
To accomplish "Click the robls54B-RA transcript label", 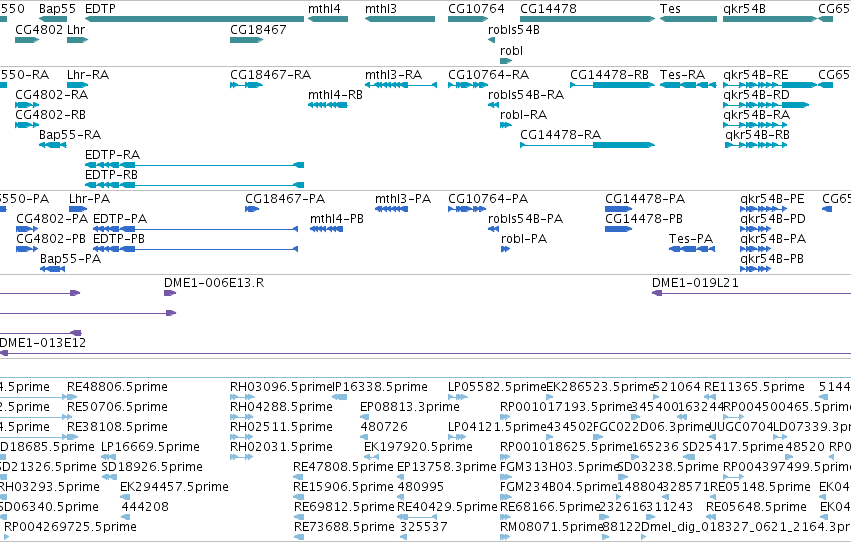I will coord(525,95).
